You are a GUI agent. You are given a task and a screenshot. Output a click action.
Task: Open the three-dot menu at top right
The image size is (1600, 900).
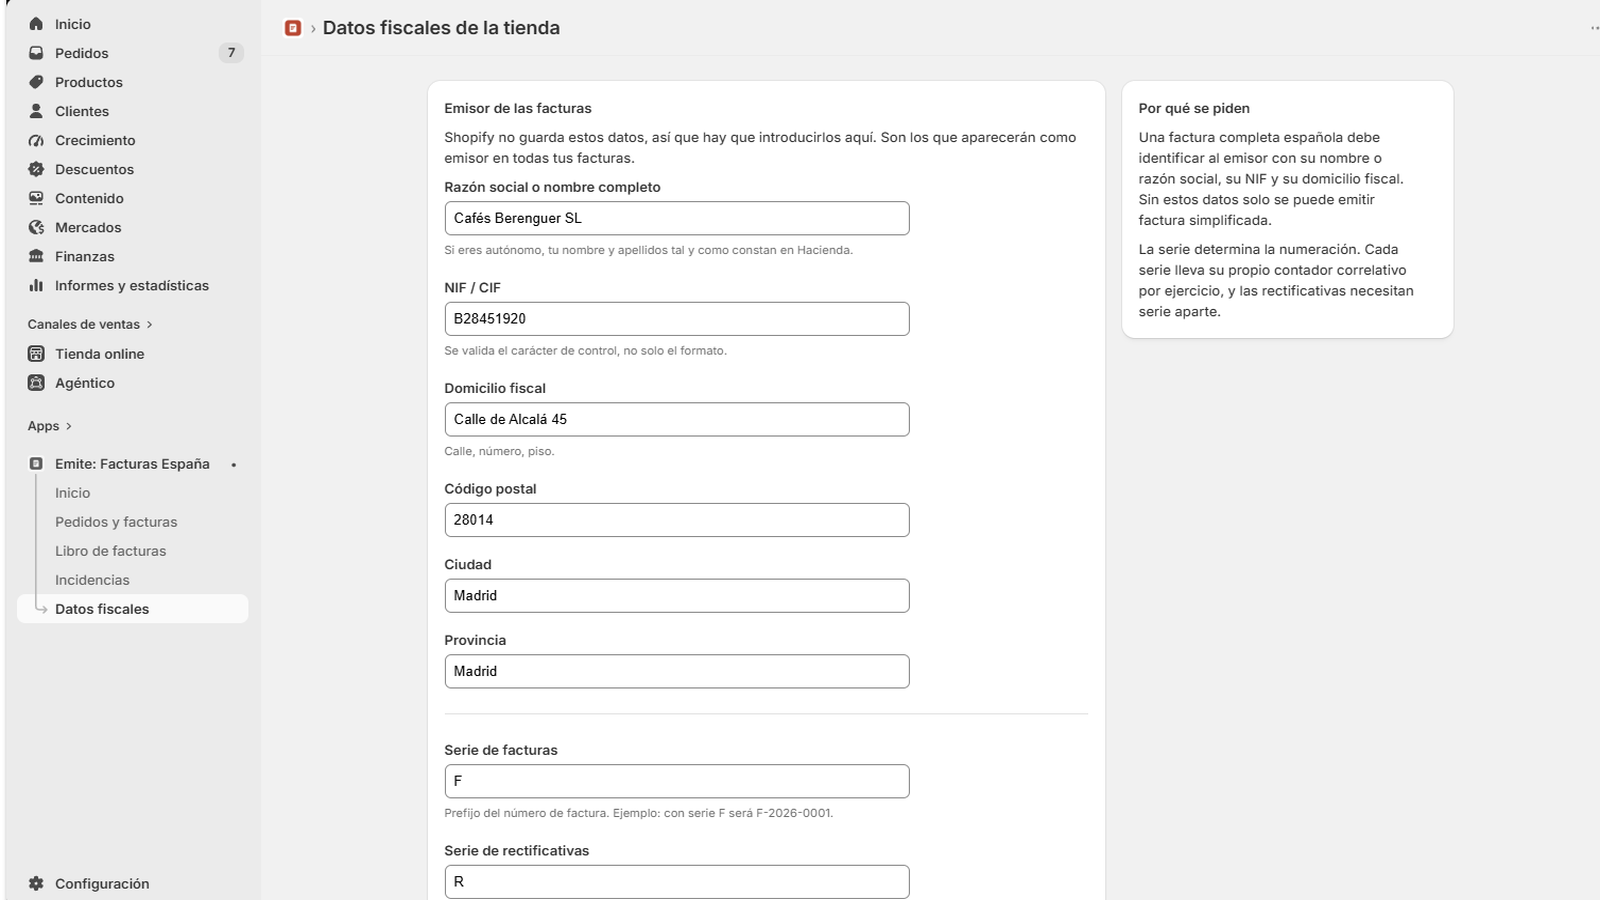click(1594, 28)
